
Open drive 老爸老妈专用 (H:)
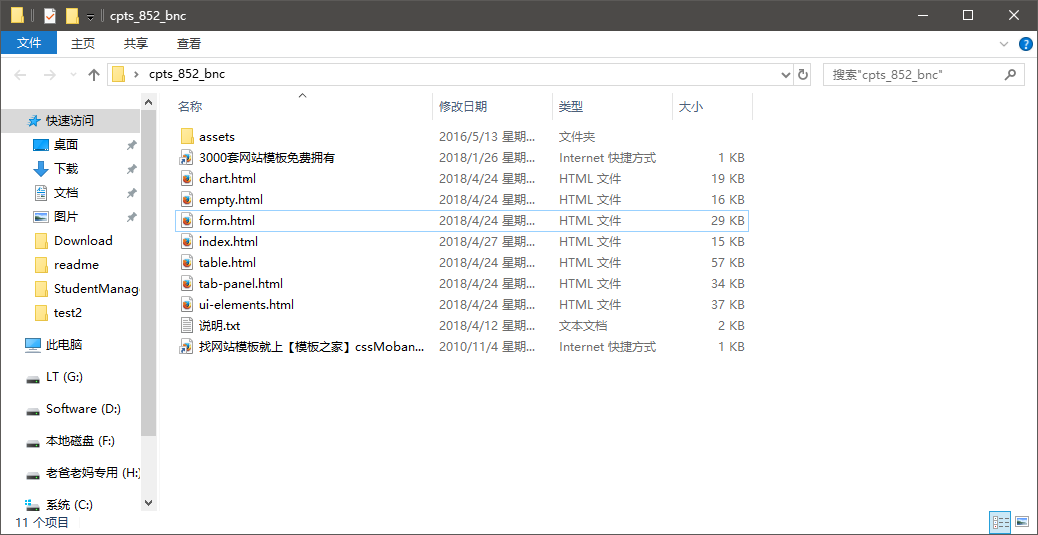point(83,473)
